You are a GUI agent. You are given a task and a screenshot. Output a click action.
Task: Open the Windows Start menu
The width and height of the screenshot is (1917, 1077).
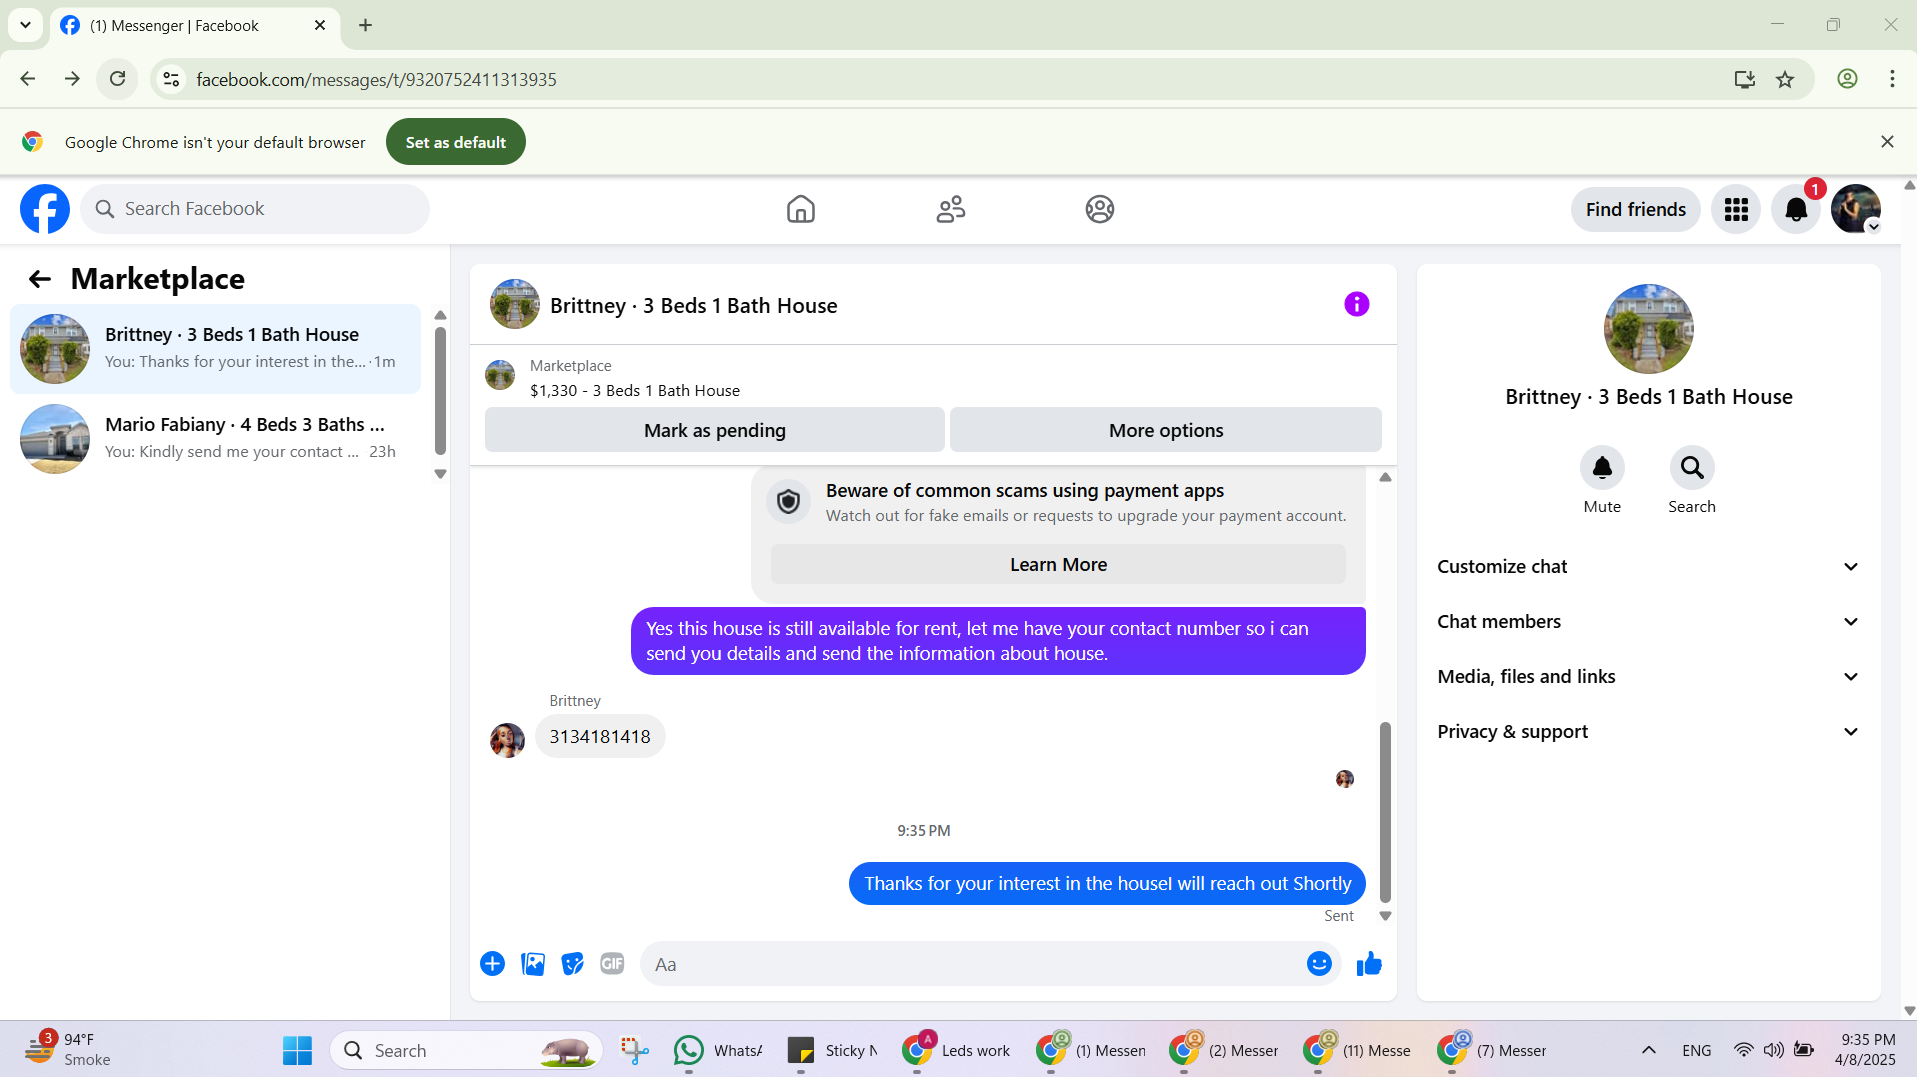(x=297, y=1050)
